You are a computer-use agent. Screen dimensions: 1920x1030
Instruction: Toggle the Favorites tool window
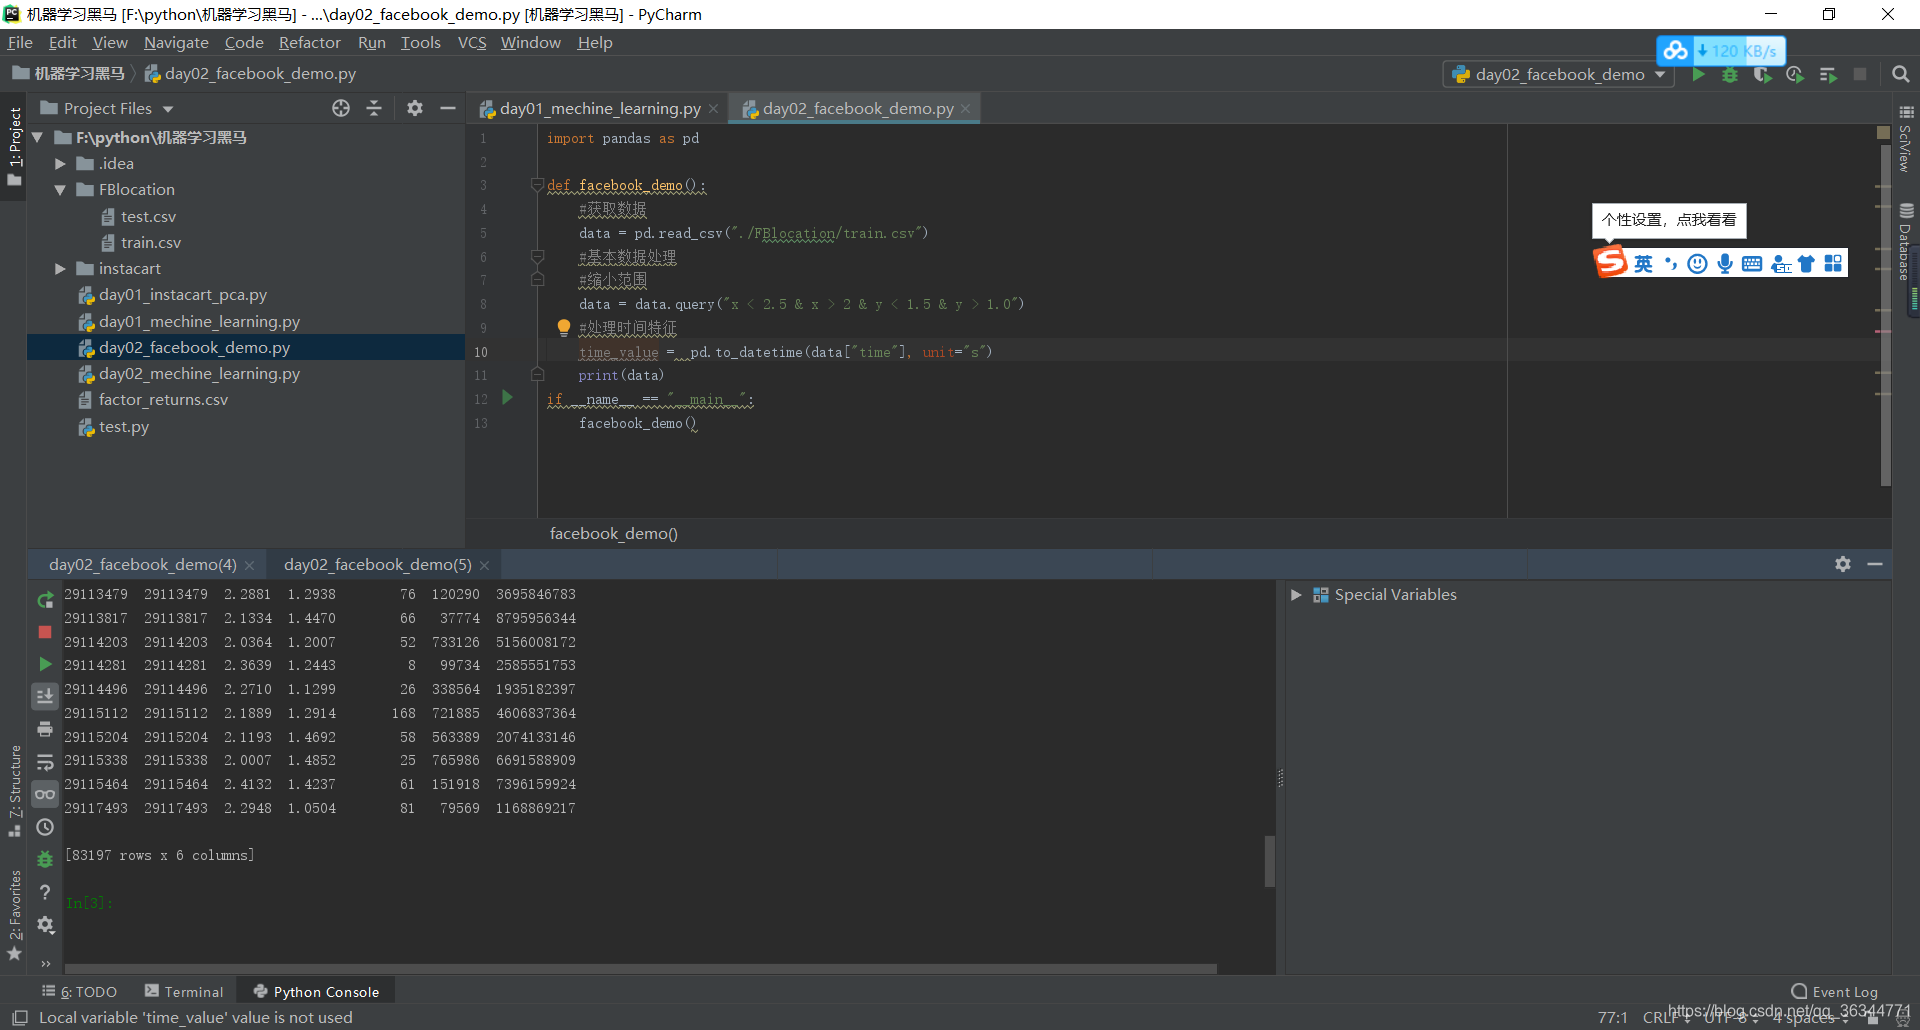(x=14, y=915)
